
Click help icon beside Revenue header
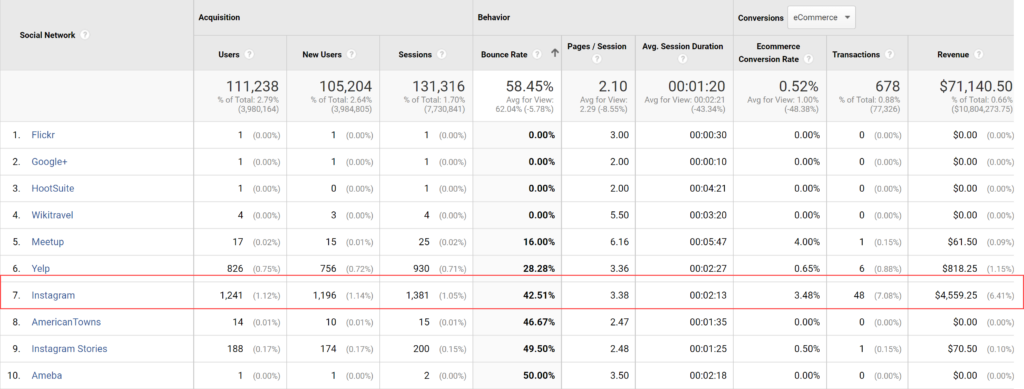(x=978, y=55)
